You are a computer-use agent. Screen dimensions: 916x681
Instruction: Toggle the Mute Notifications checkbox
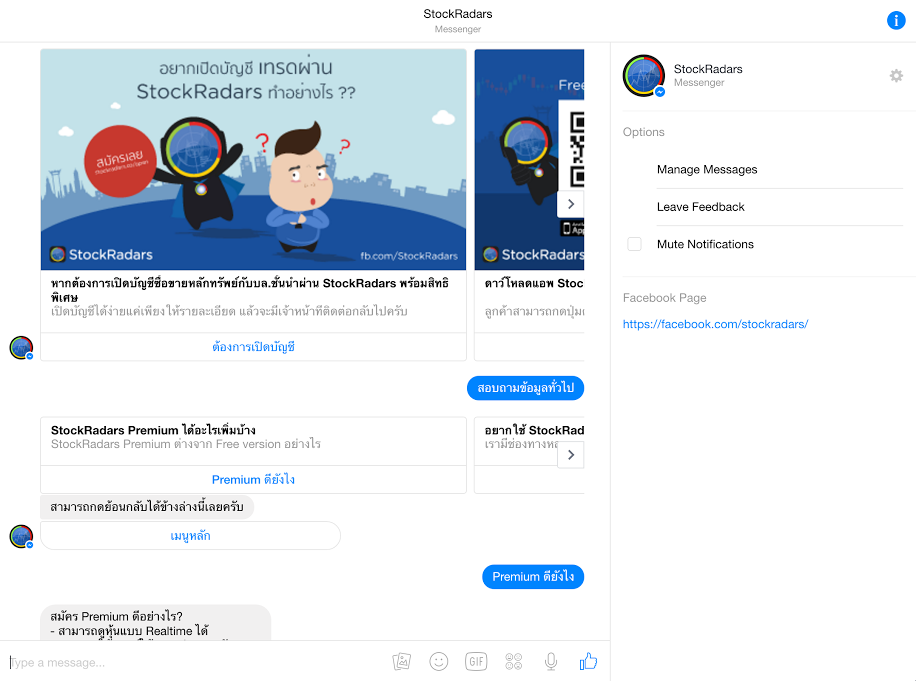[634, 244]
